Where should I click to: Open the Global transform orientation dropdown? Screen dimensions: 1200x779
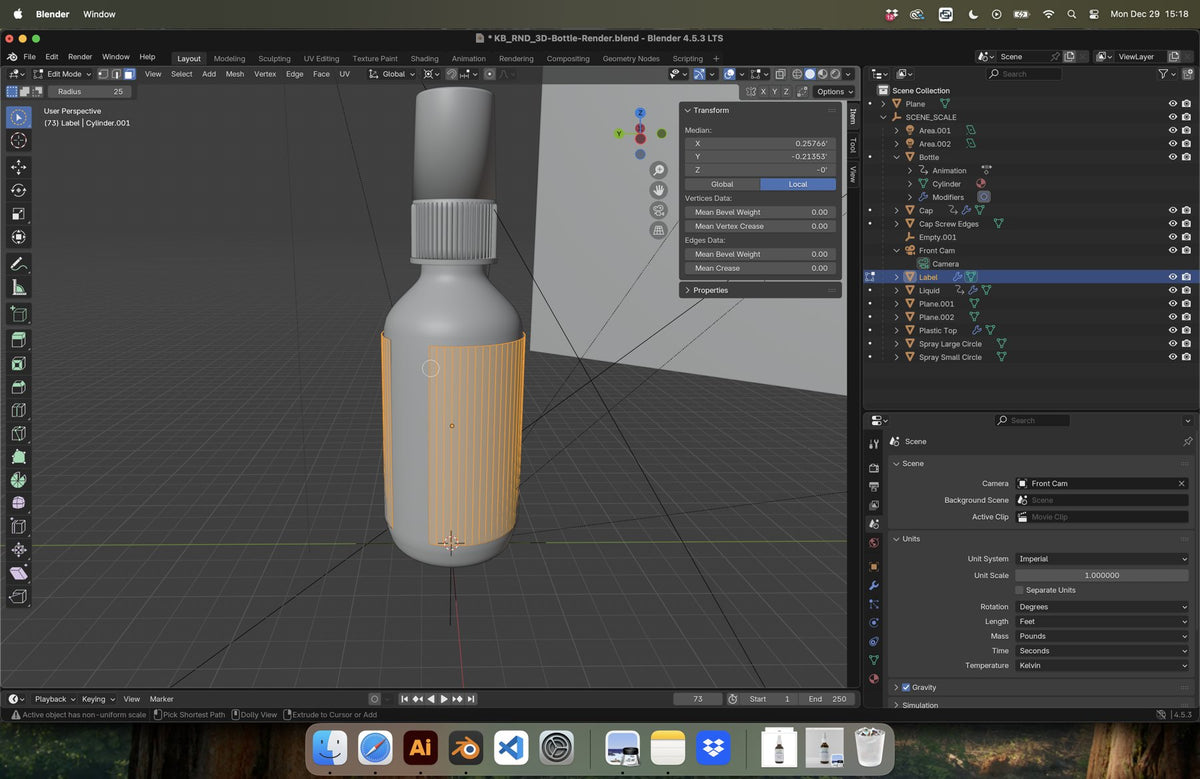point(392,74)
